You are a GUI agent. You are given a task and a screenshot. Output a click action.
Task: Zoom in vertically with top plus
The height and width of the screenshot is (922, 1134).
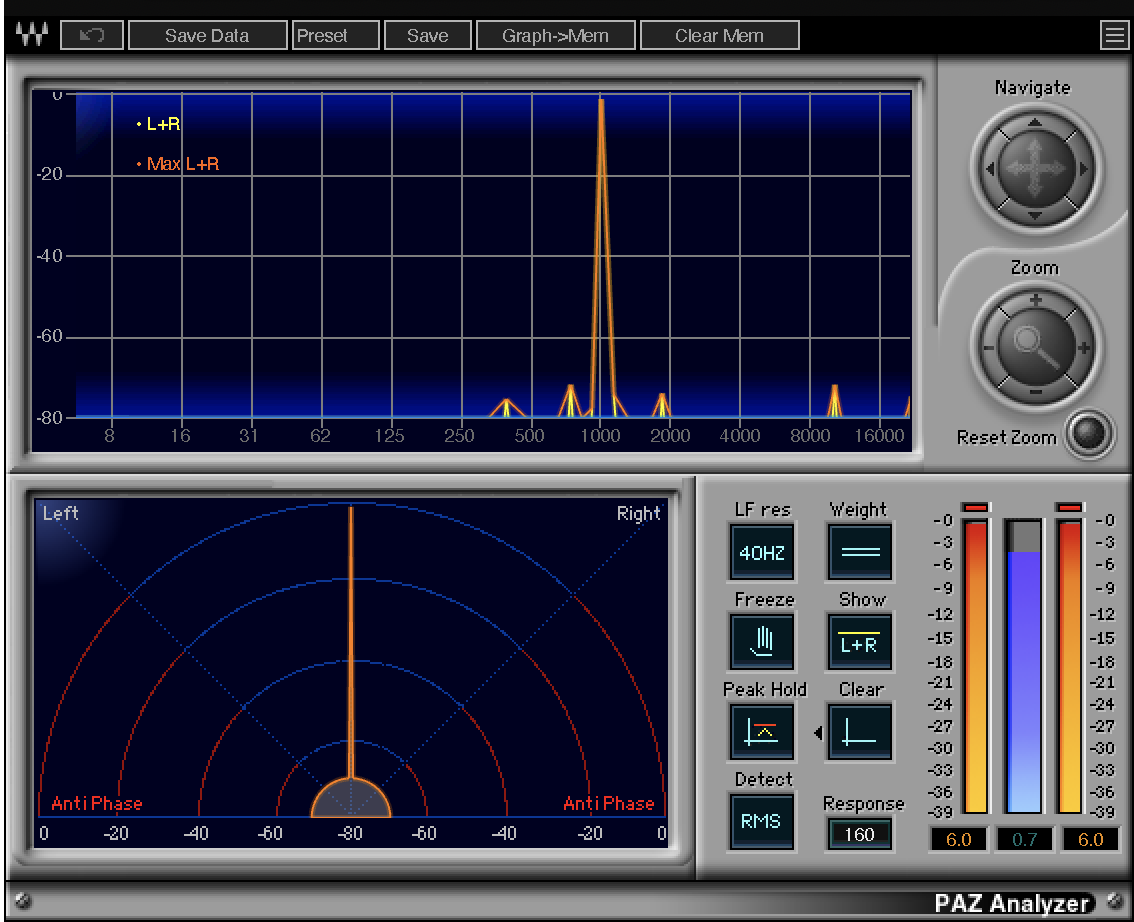[1036, 299]
